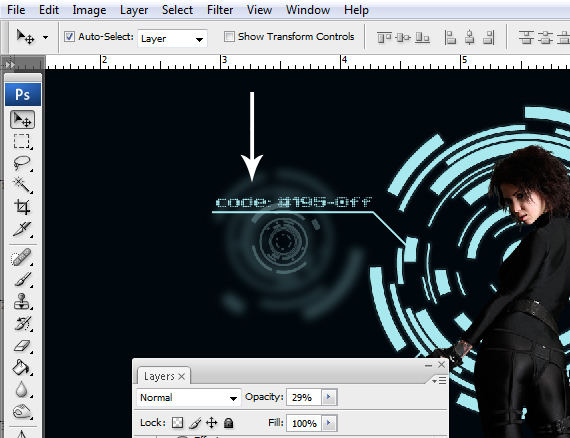Image resolution: width=570 pixels, height=438 pixels.
Task: Select the Paint Bucket tool
Action: [x=22, y=367]
